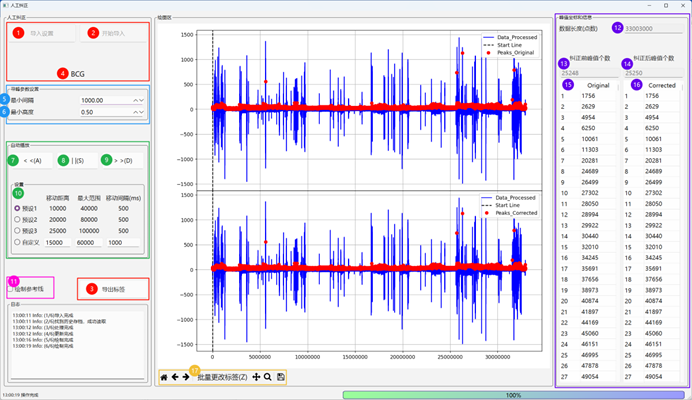Click the Corrected column header
This screenshot has width=692, height=400.
coord(661,86)
